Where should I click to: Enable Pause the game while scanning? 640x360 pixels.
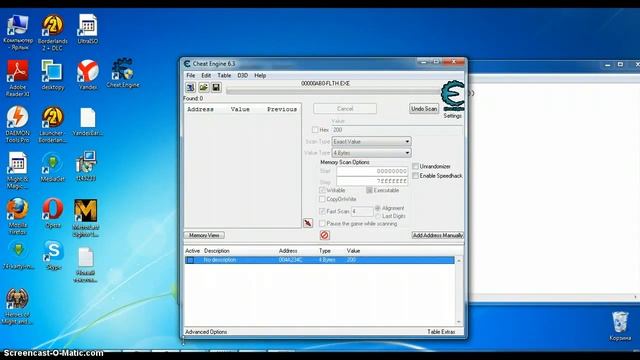tap(322, 224)
